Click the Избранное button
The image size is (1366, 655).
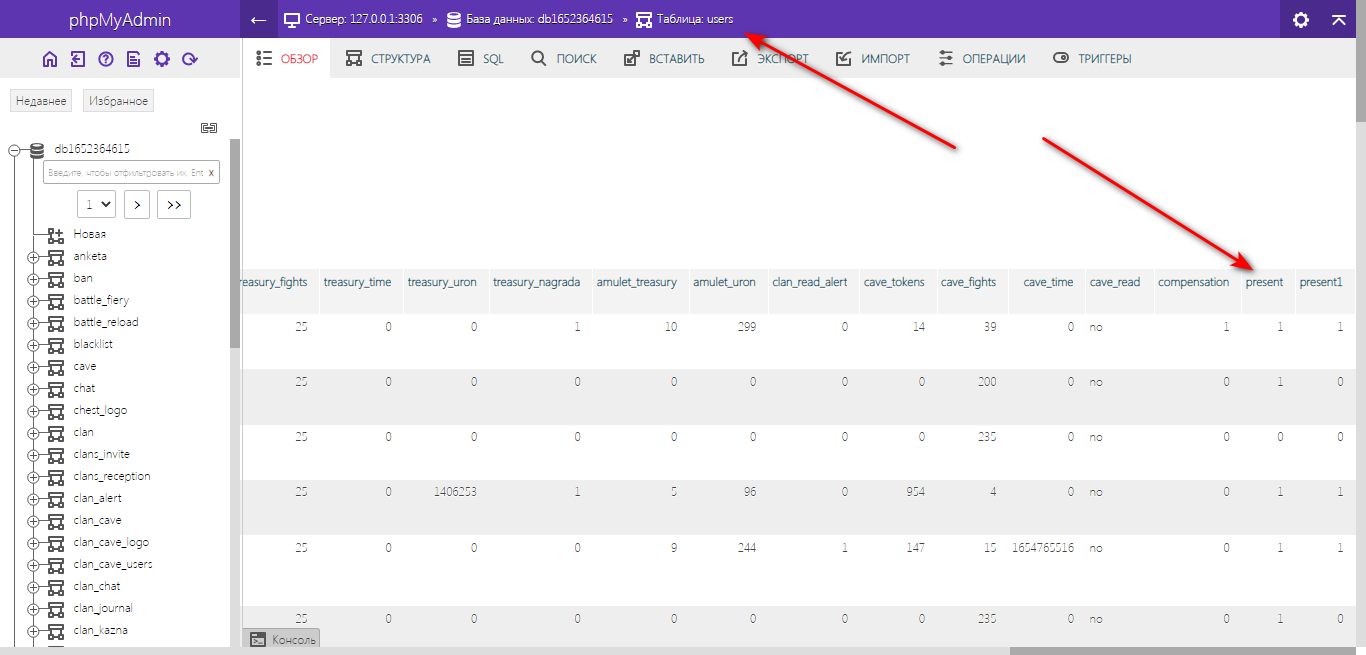tap(118, 101)
